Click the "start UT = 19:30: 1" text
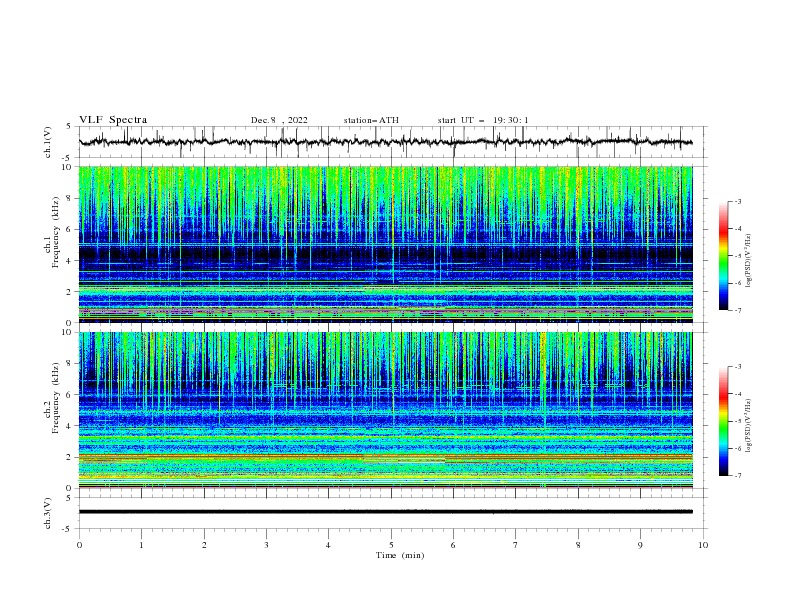Viewport: 792px width, 612px height. (483, 120)
